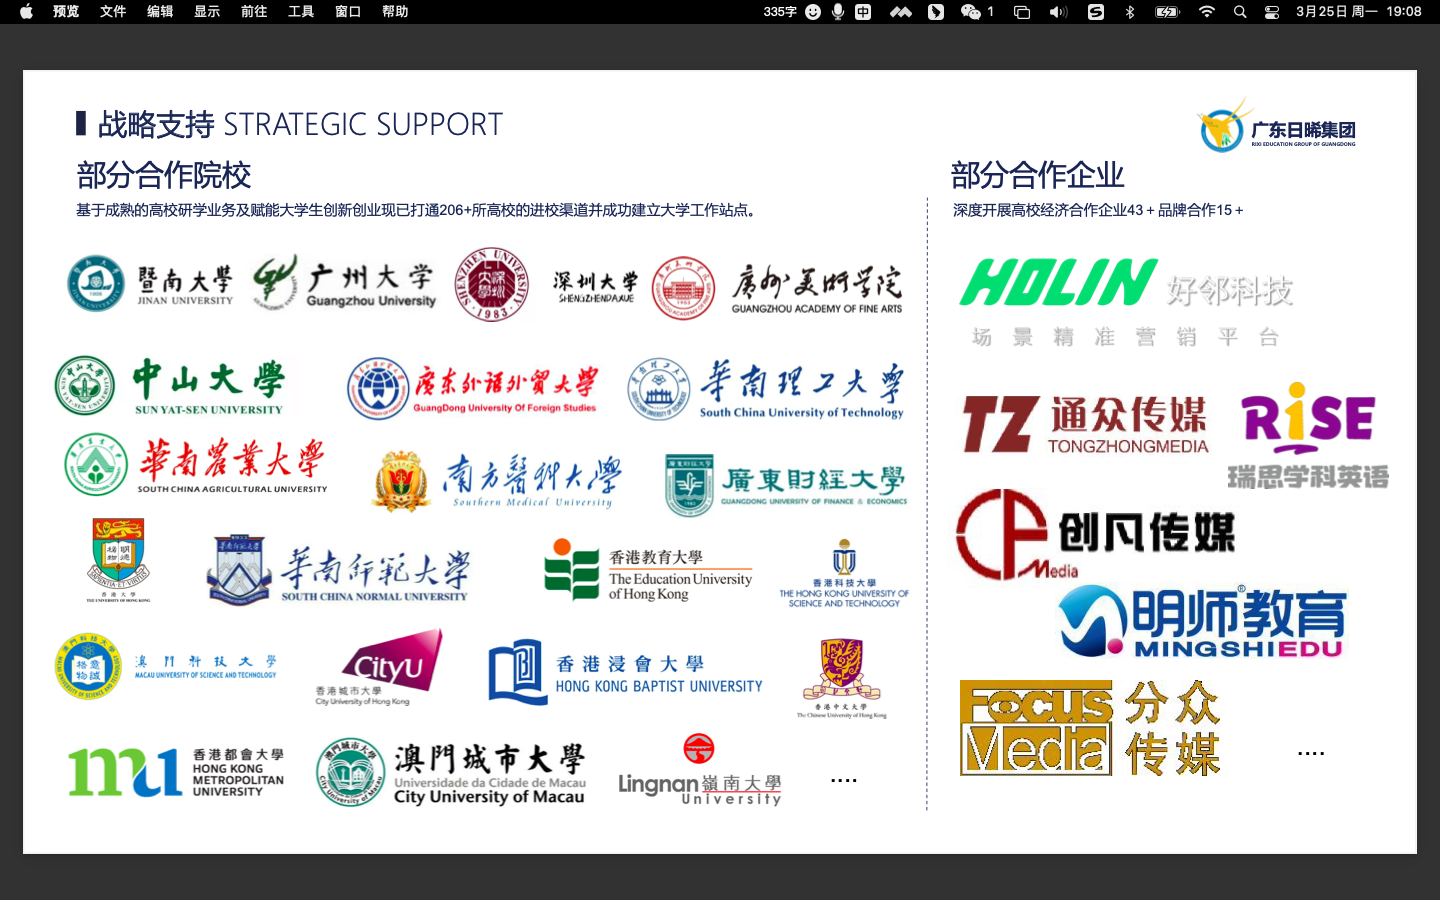The width and height of the screenshot is (1440, 900).
Task: Open the 帮助 menu
Action: (x=395, y=12)
